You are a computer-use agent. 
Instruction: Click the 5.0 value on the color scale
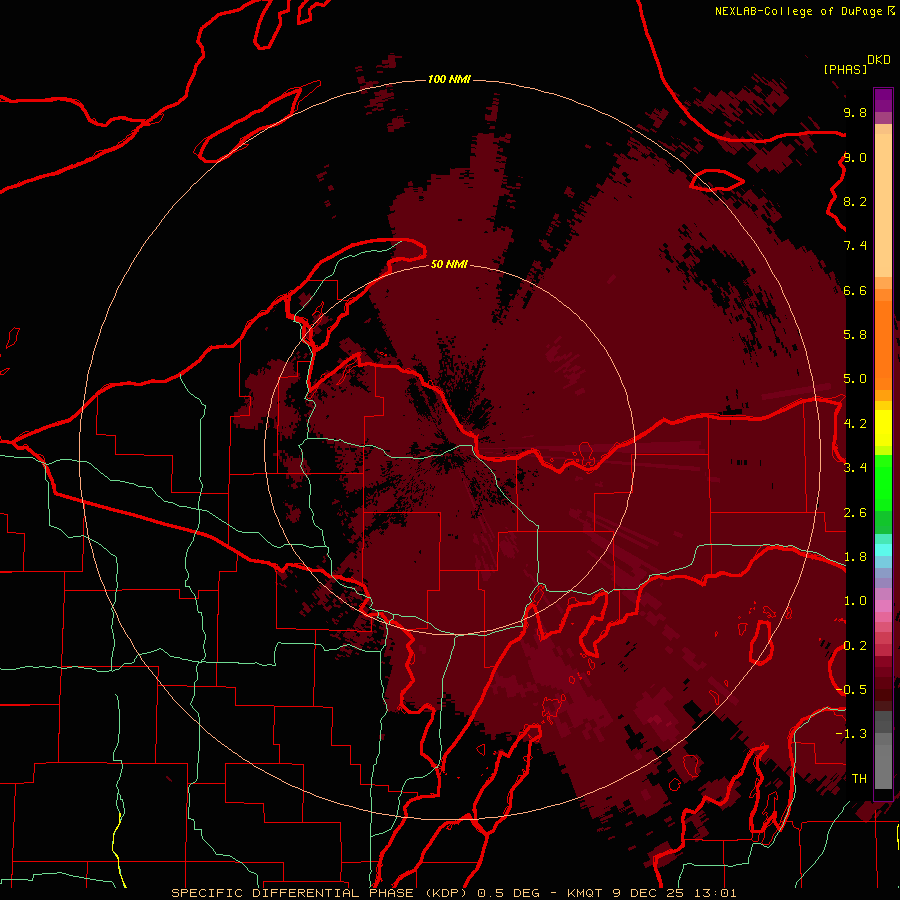855,379
